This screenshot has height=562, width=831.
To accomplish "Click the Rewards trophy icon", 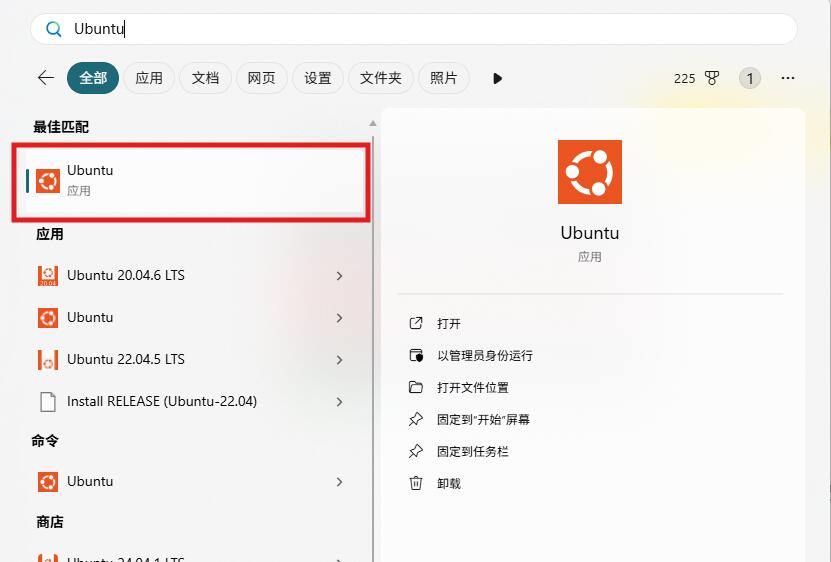I will coord(712,78).
